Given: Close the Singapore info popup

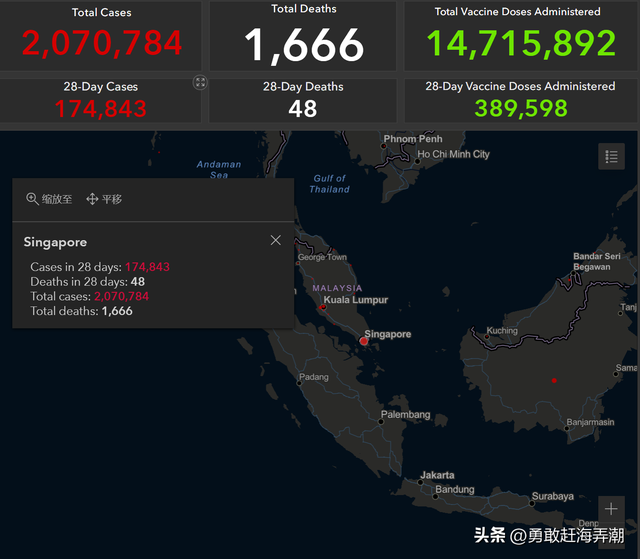Looking at the screenshot, I should coord(276,240).
